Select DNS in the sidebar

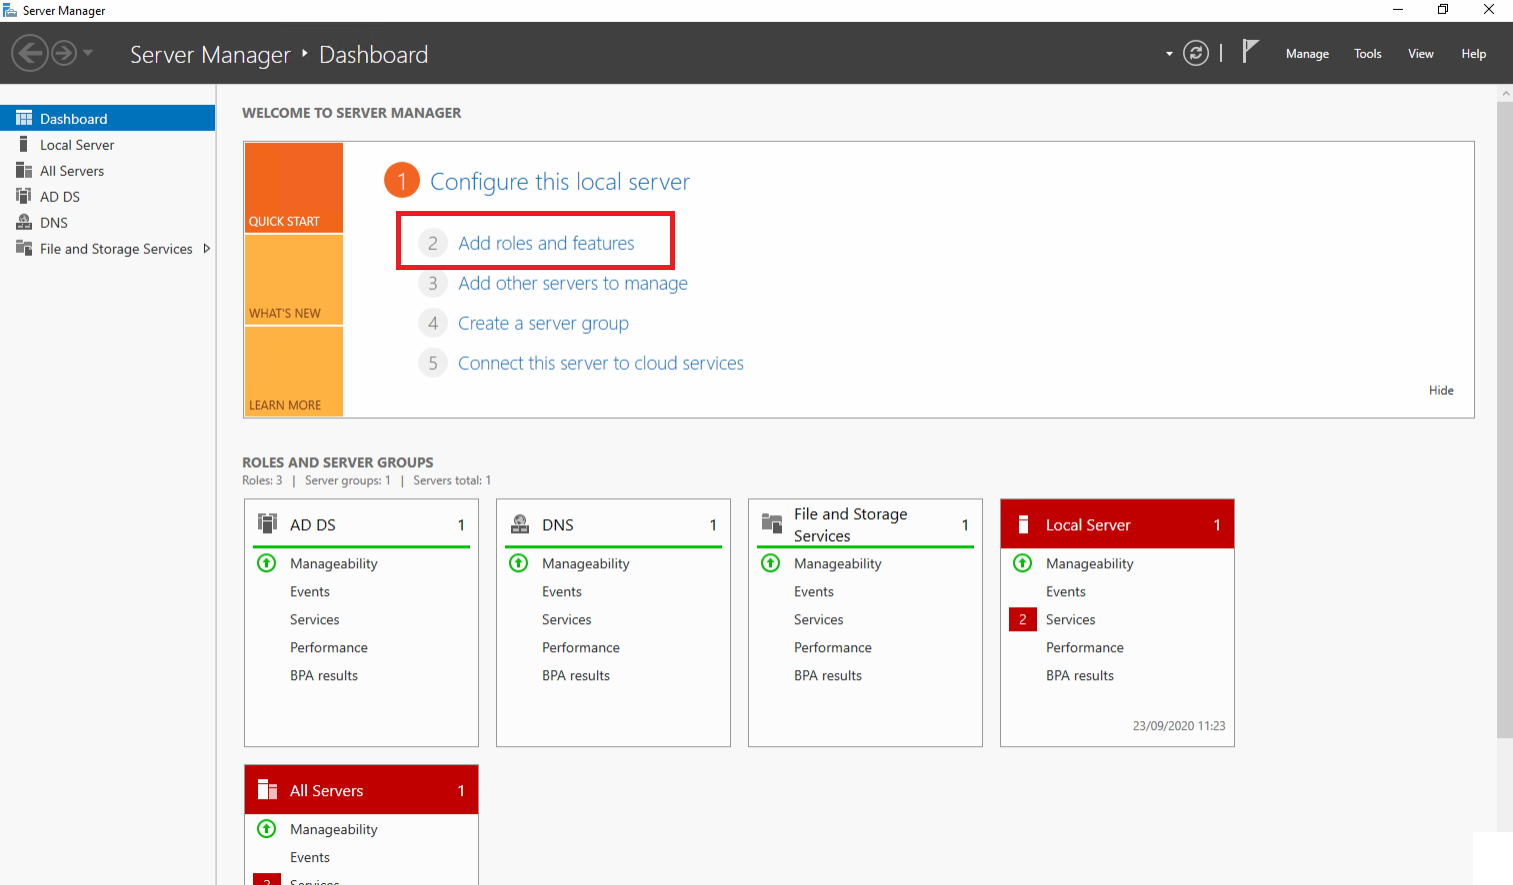click(107, 223)
